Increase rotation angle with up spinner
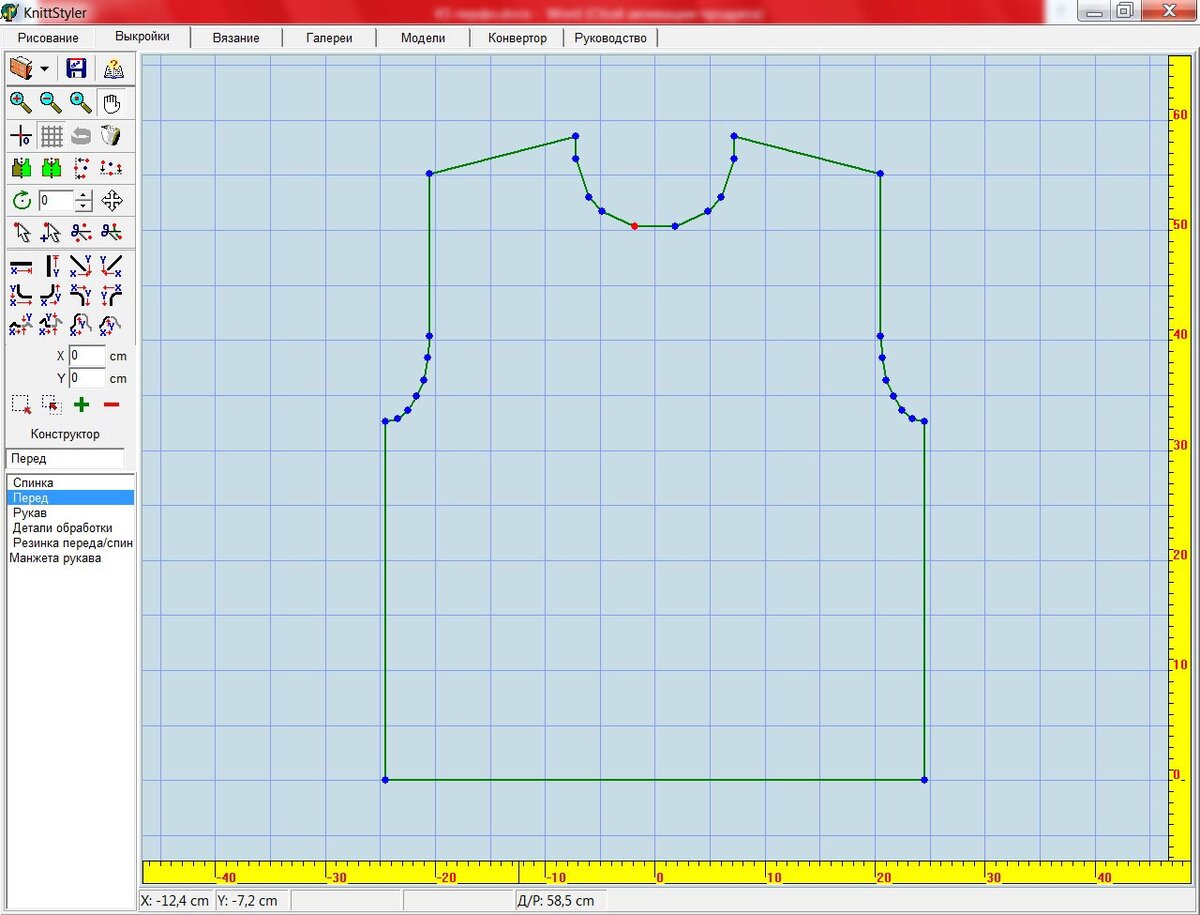 [x=84, y=195]
